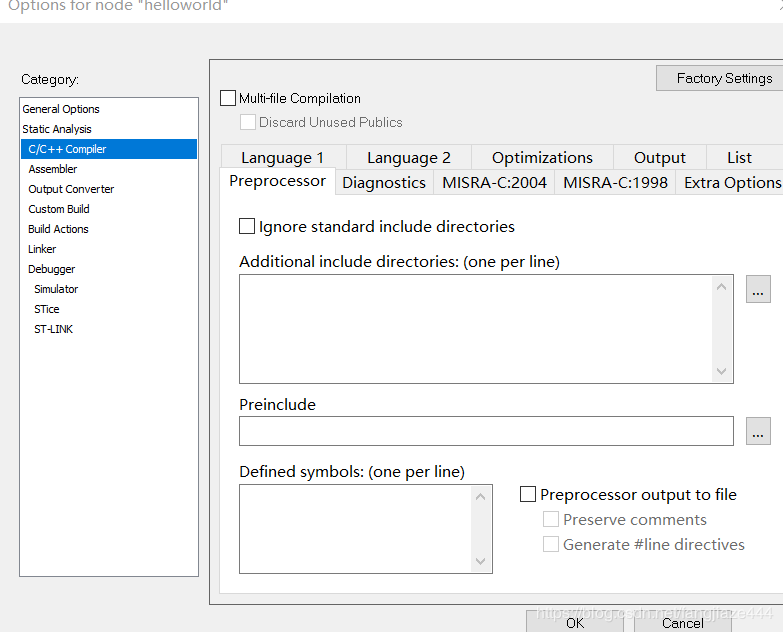The height and width of the screenshot is (632, 783).
Task: Select General Options category
Action: click(61, 109)
